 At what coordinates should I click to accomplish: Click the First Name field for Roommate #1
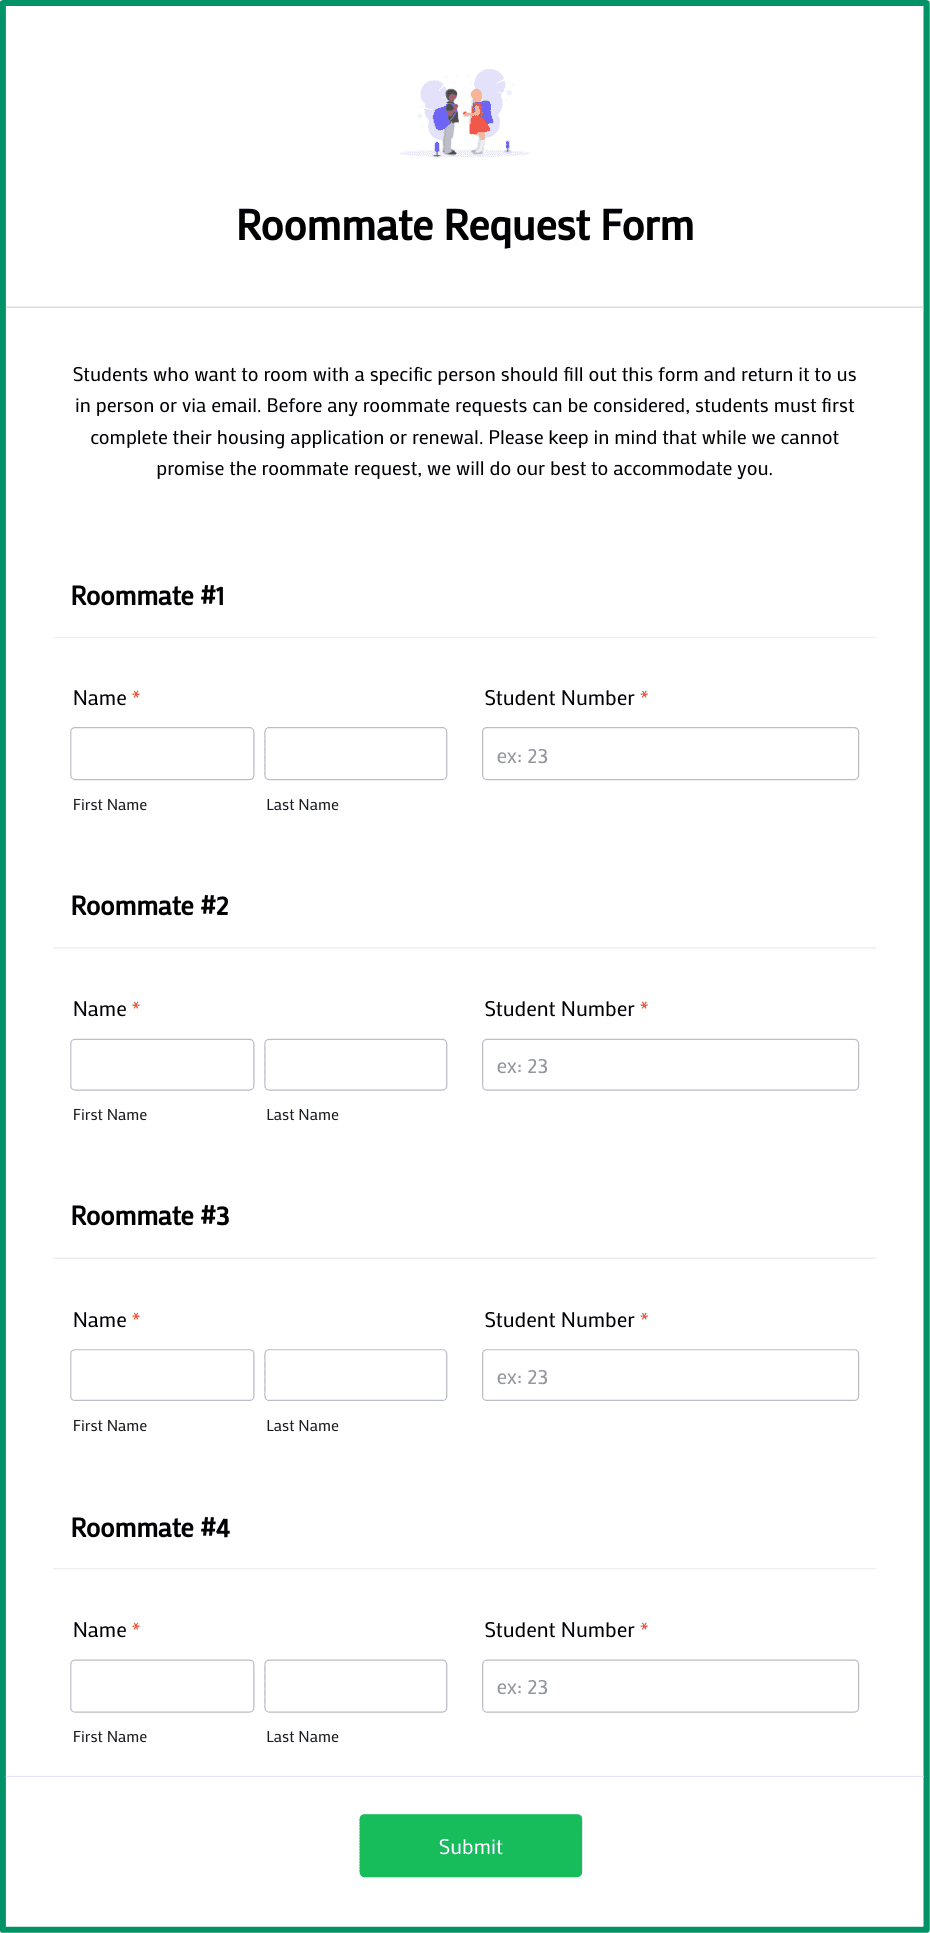point(162,753)
